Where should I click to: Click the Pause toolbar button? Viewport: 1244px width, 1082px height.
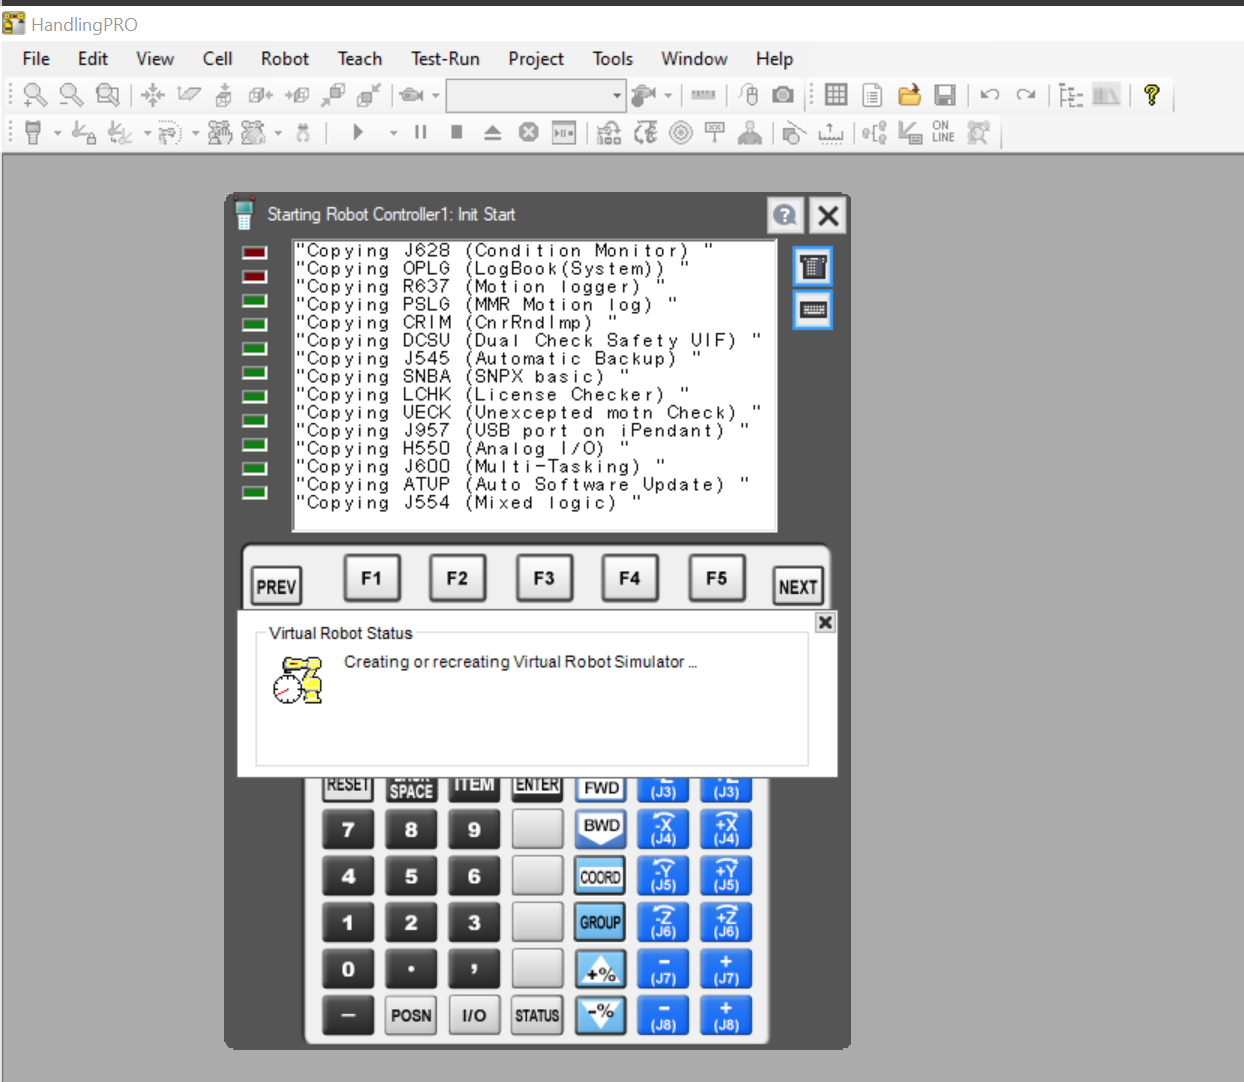pos(421,132)
